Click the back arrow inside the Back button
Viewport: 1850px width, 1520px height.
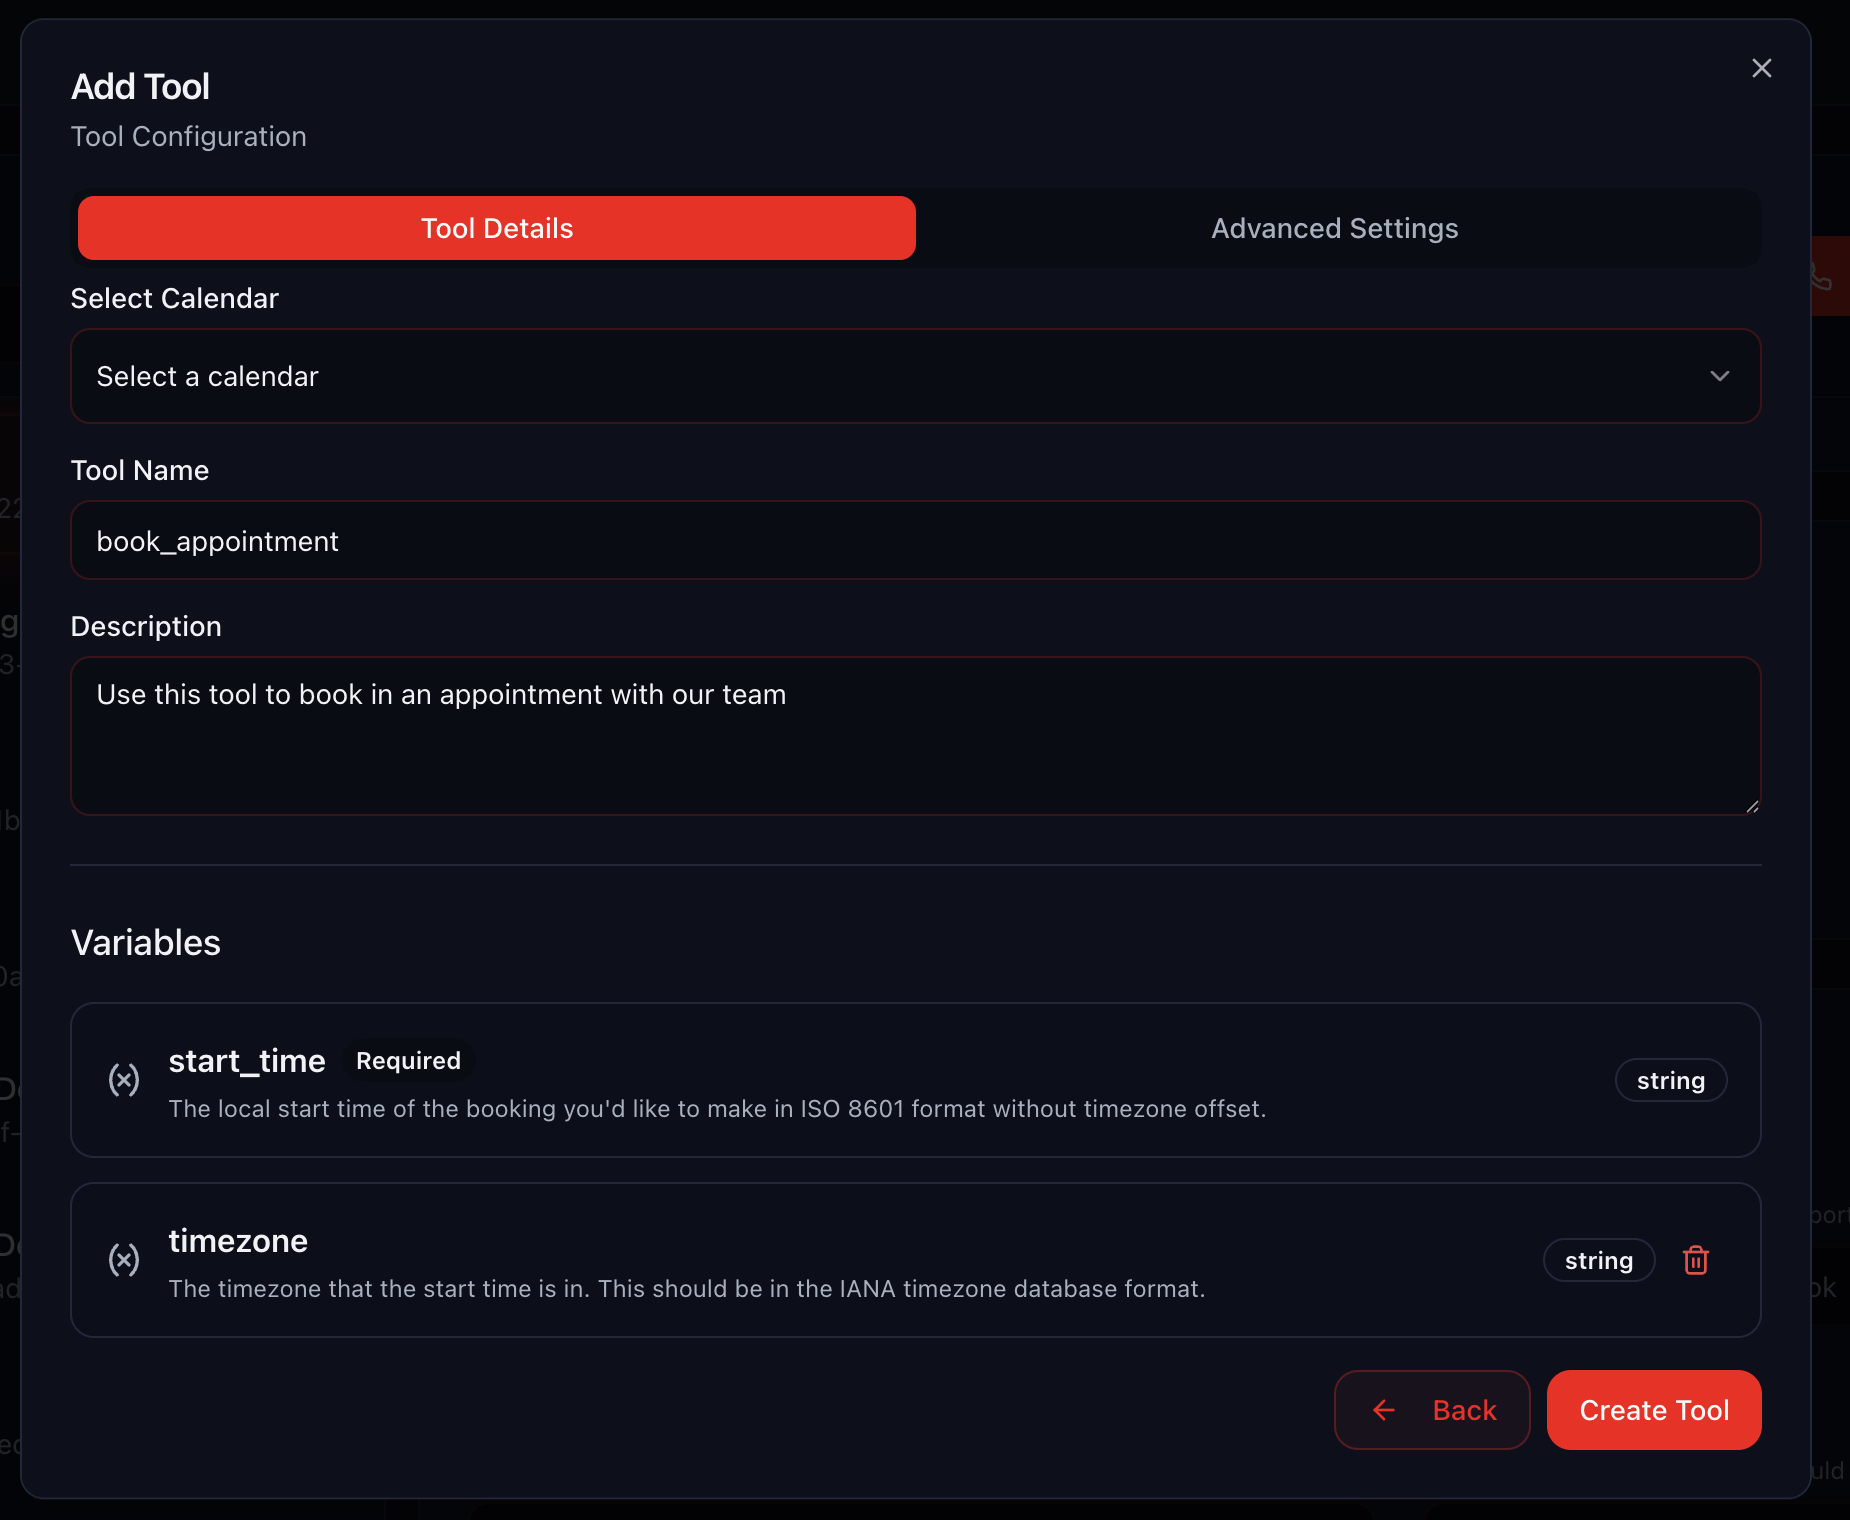pos(1385,1410)
